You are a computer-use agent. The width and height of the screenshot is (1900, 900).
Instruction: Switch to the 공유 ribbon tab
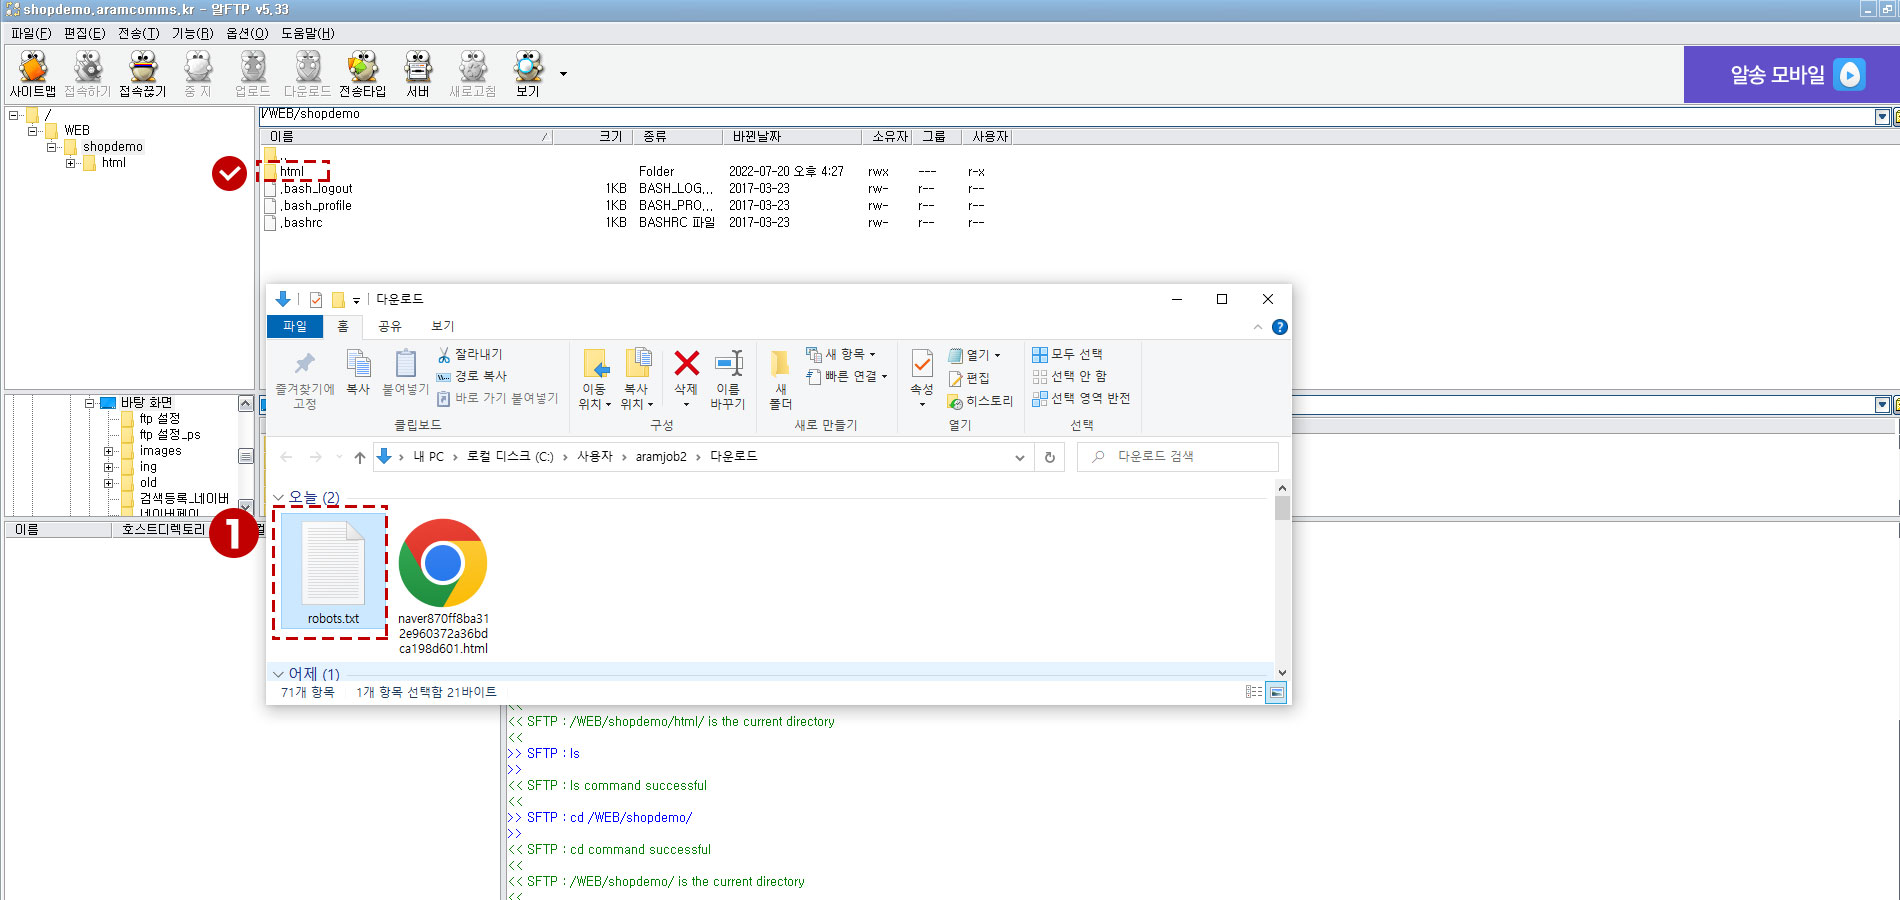(389, 326)
